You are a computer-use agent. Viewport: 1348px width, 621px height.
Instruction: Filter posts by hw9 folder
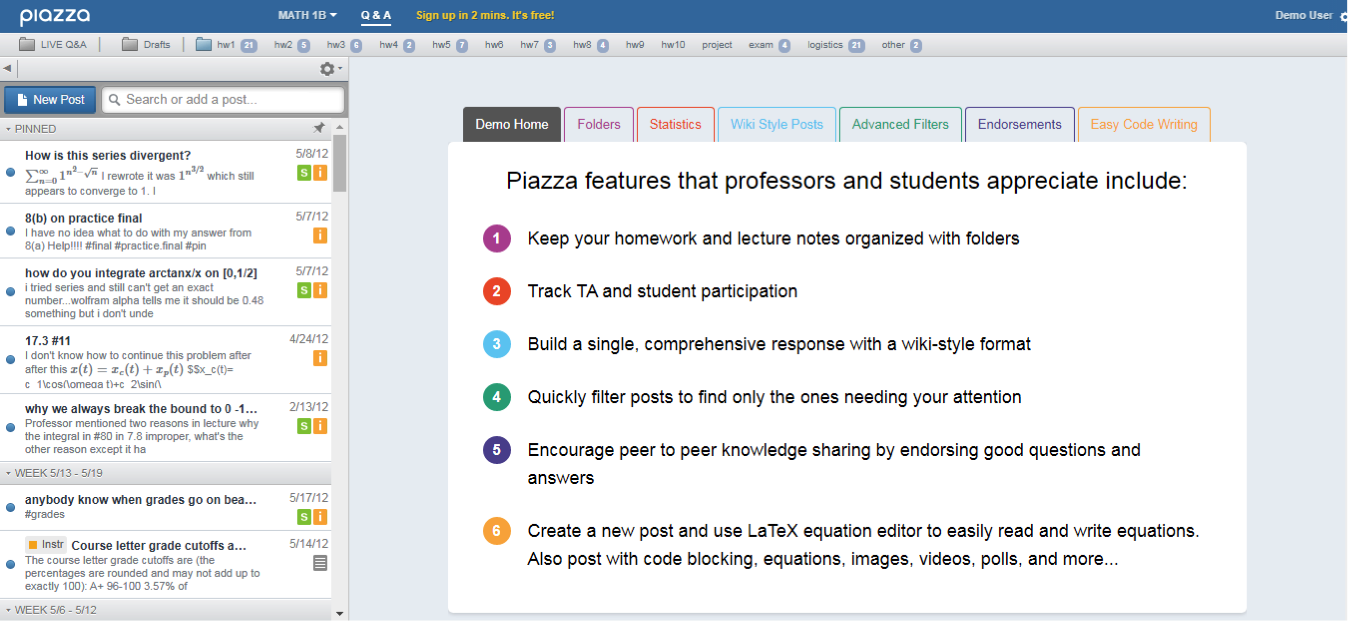(635, 45)
